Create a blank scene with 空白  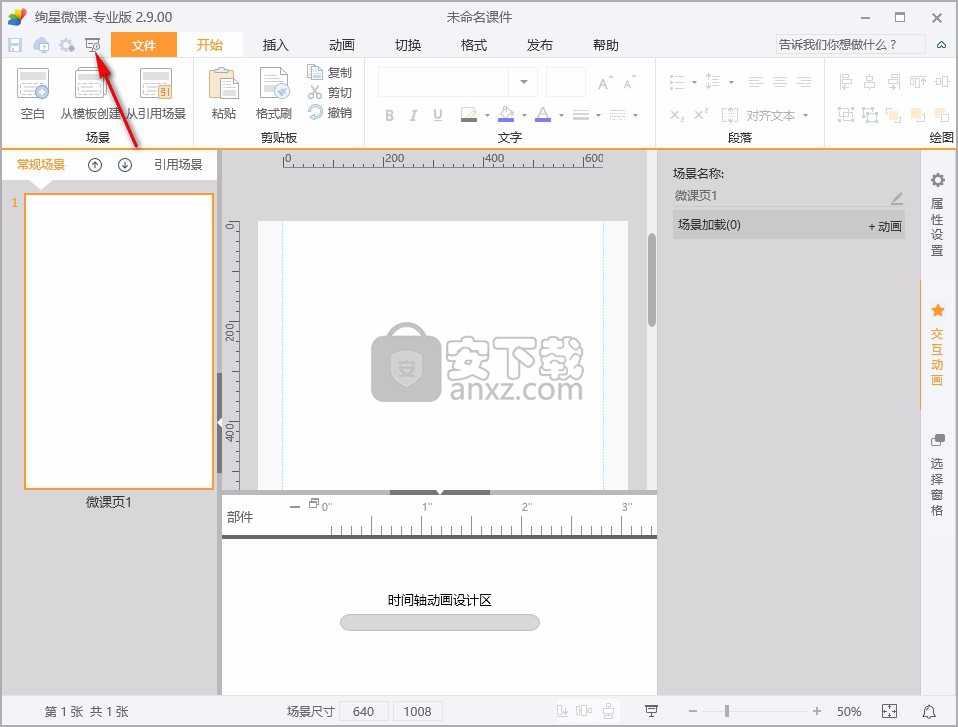(x=33, y=93)
